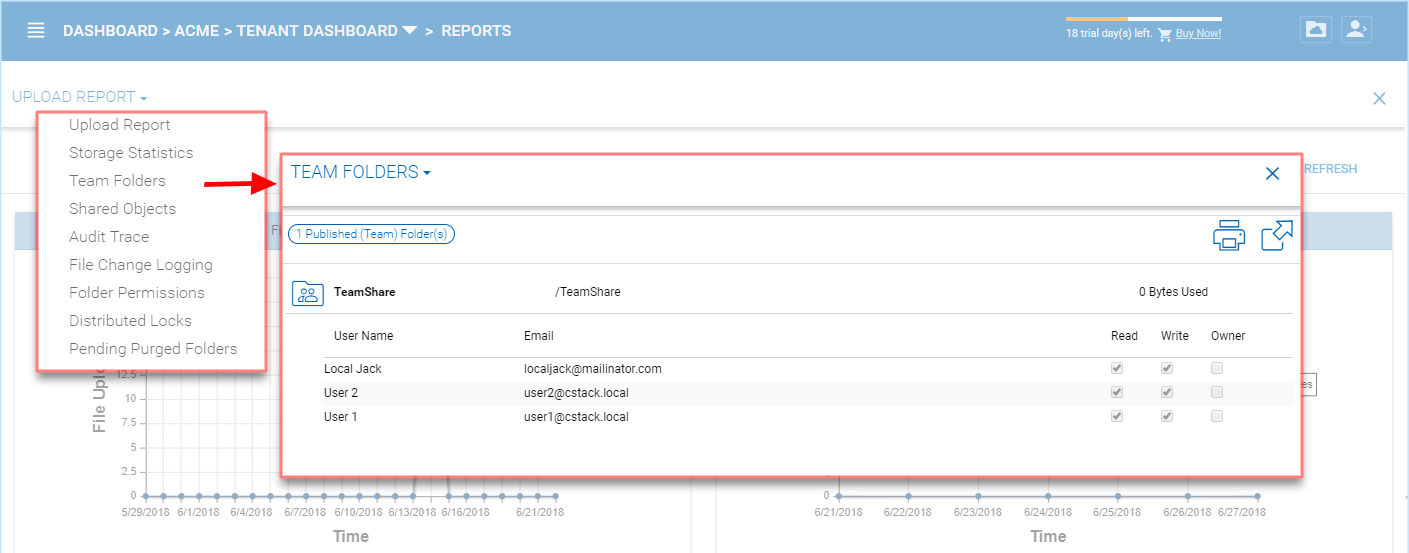
Task: Open Folder Permissions report
Action: click(137, 293)
